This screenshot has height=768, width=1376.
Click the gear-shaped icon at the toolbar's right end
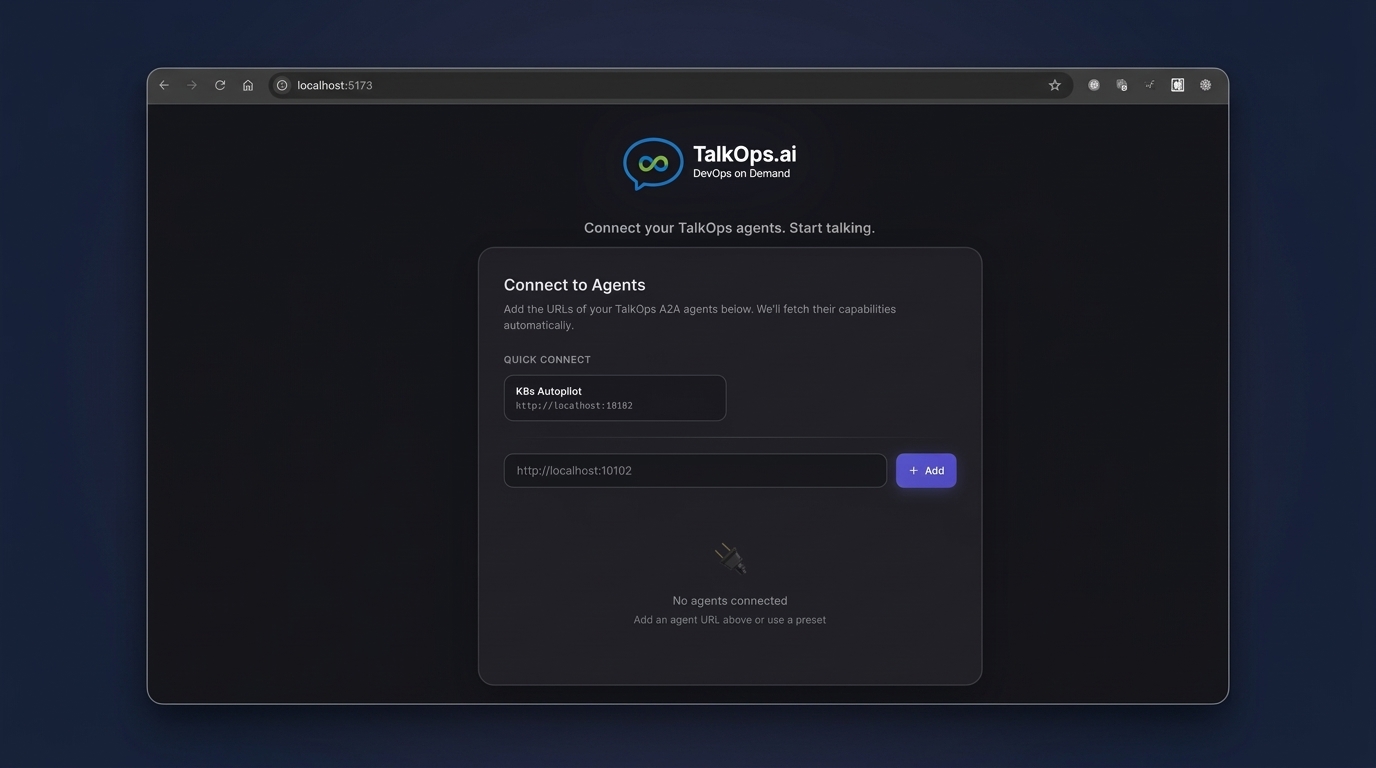click(1206, 85)
